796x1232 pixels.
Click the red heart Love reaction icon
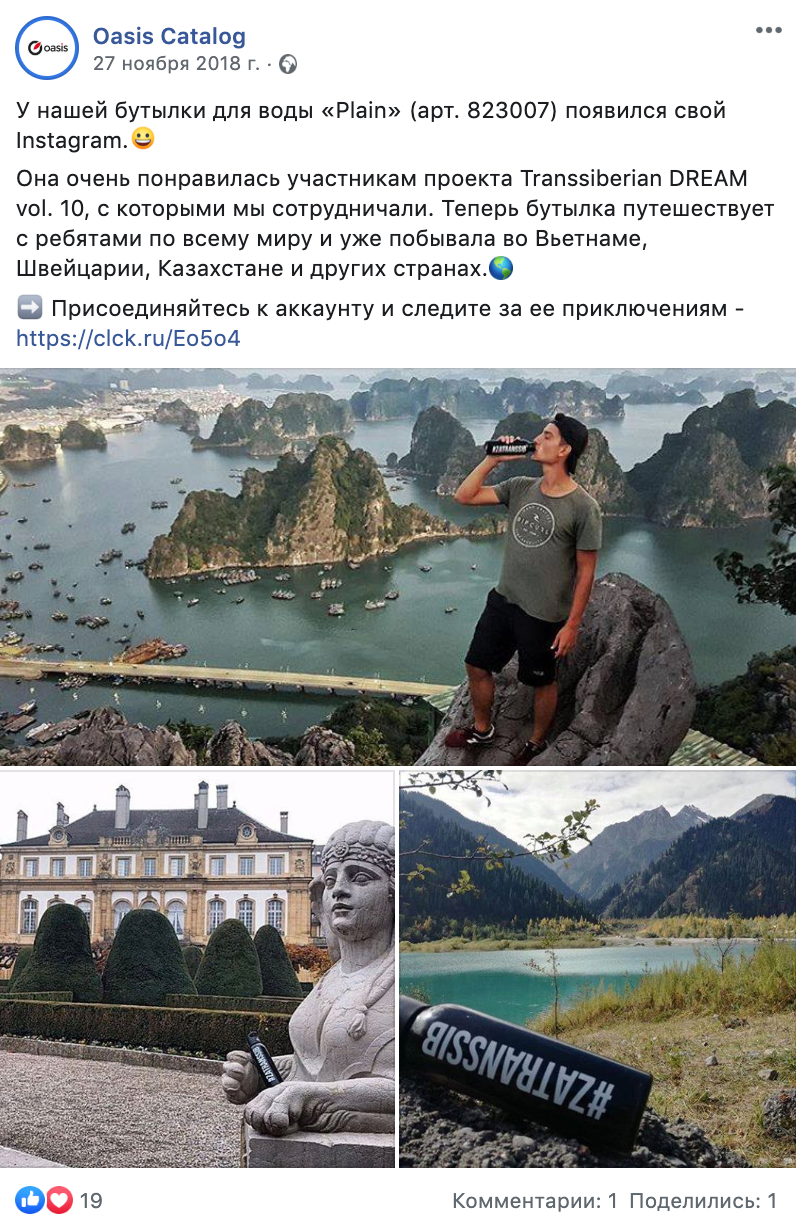tap(59, 1200)
